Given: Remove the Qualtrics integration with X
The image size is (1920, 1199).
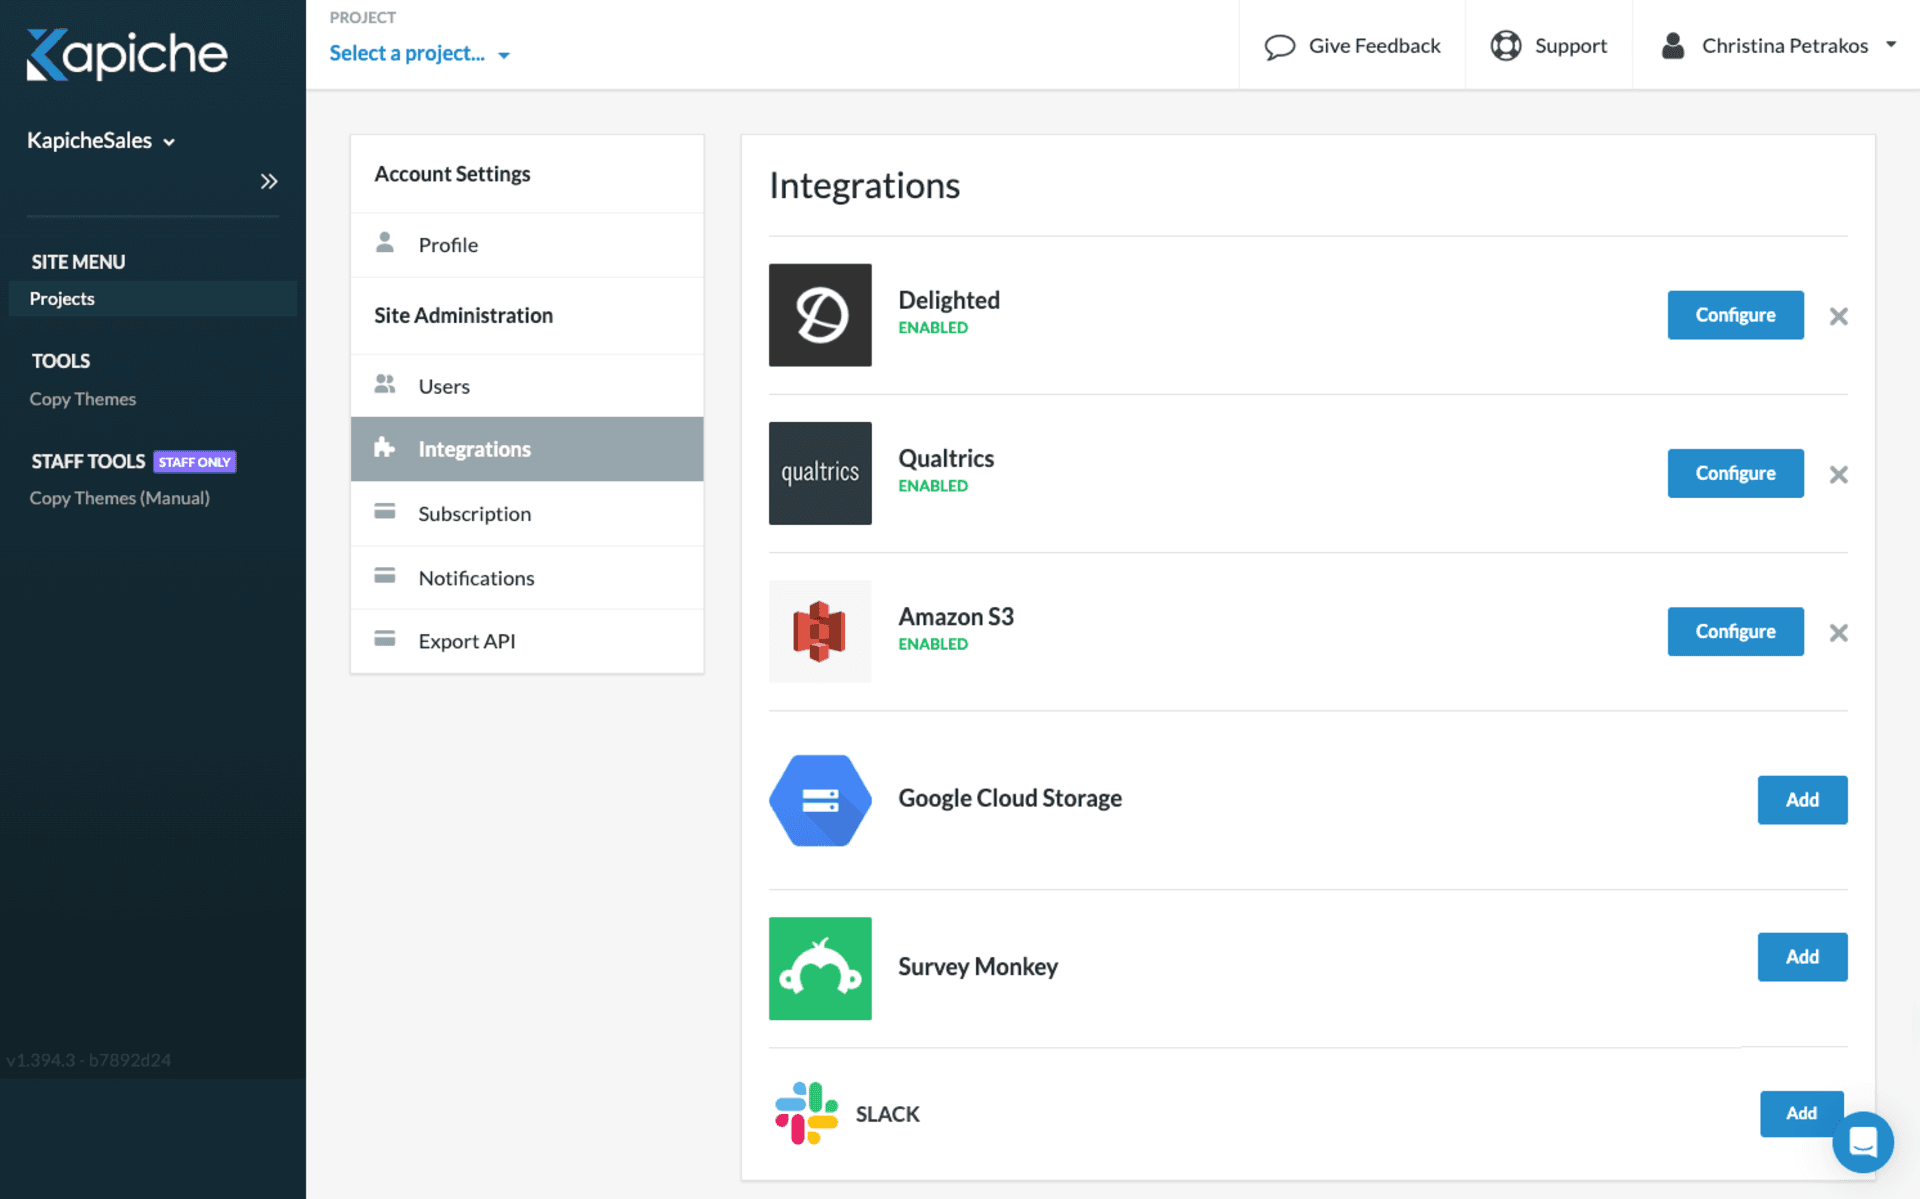Looking at the screenshot, I should (1838, 474).
